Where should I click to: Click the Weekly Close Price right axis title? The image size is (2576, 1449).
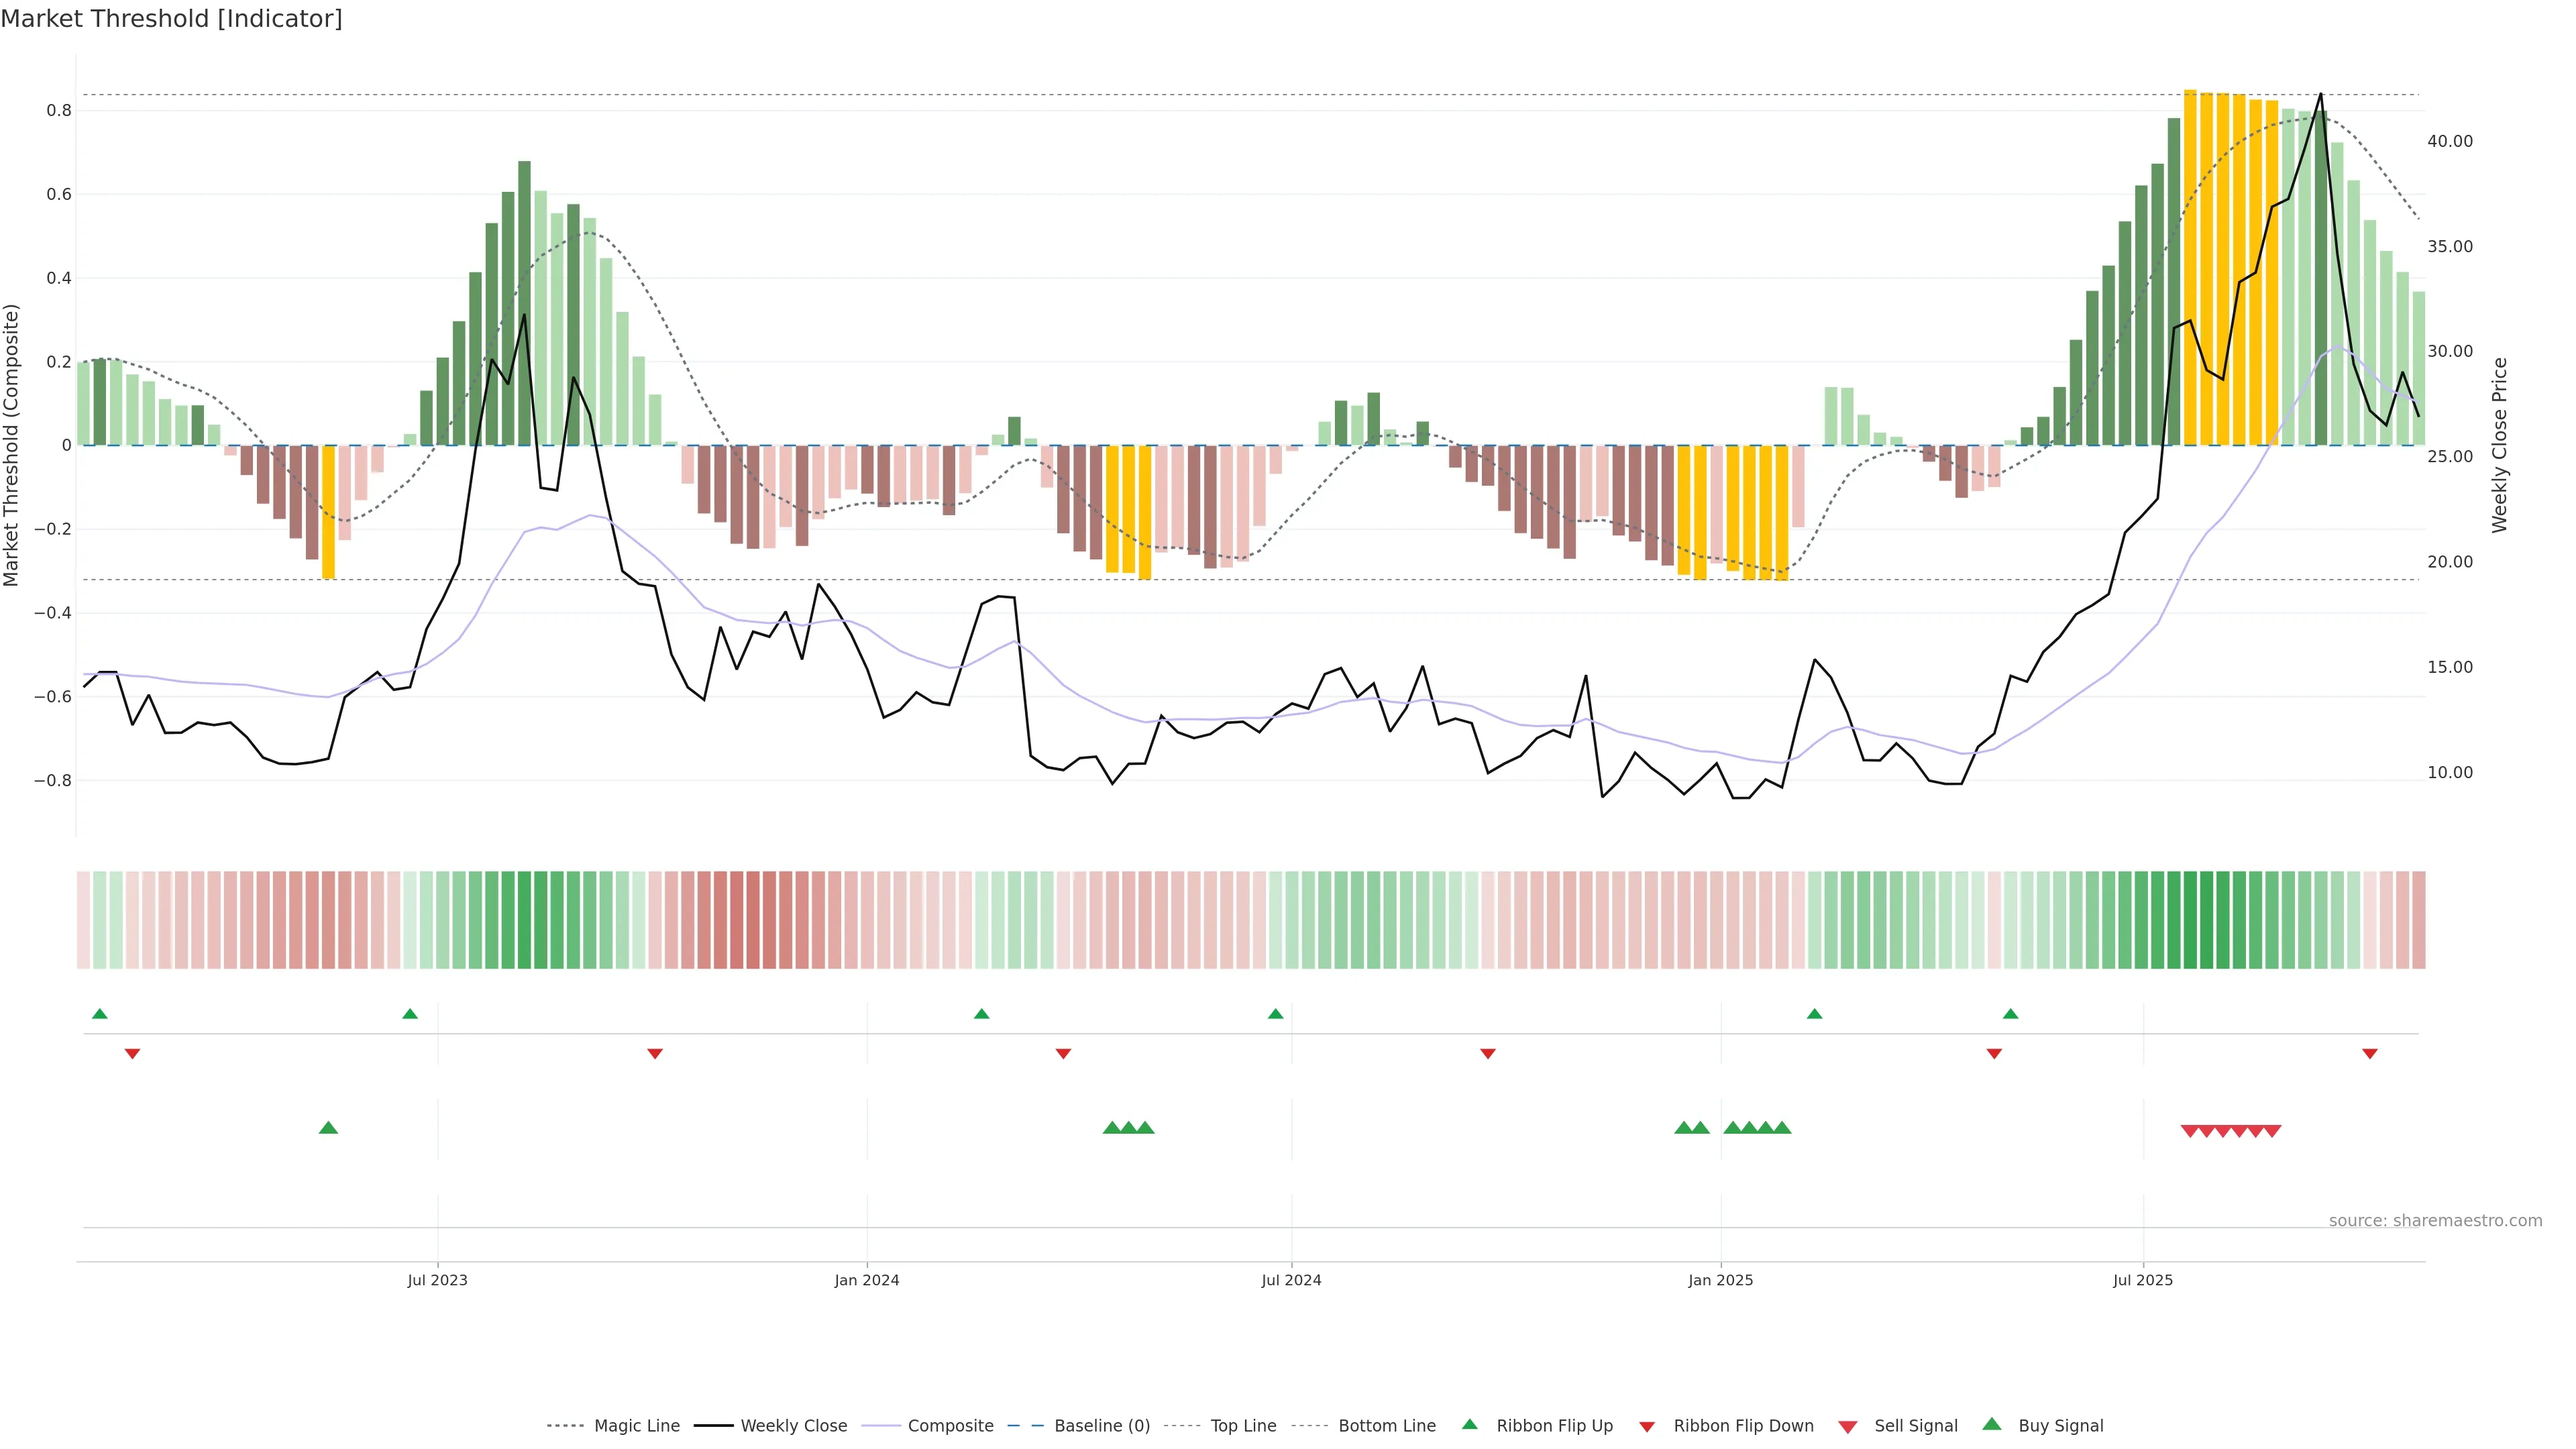click(x=2499, y=445)
